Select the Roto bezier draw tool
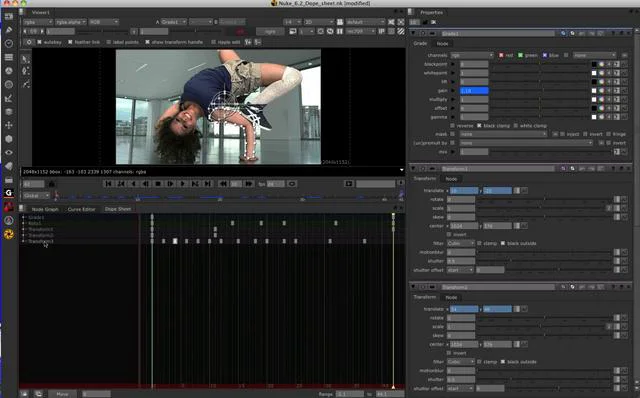640x398 pixels. click(26, 84)
